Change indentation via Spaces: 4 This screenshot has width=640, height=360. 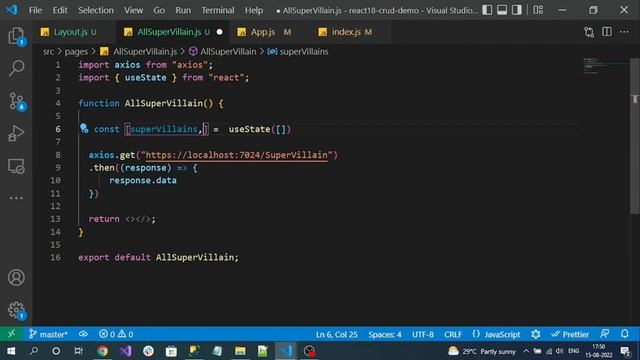384,334
